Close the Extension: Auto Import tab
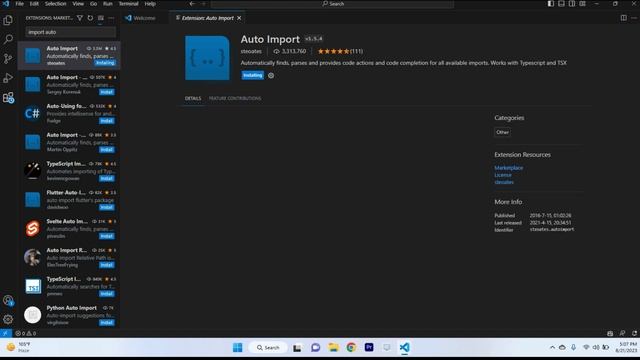This screenshot has height=360, width=640. click(x=239, y=18)
